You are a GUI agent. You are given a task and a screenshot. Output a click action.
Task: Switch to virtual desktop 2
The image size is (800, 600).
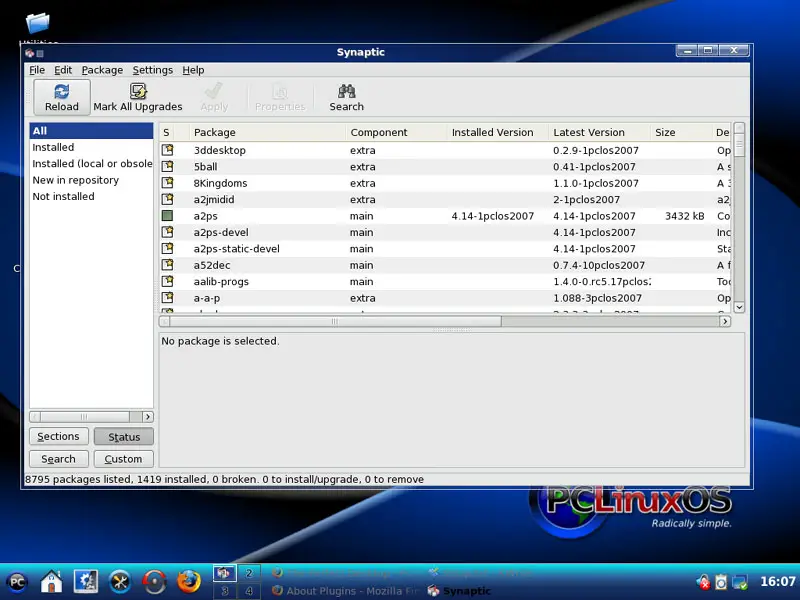click(249, 573)
